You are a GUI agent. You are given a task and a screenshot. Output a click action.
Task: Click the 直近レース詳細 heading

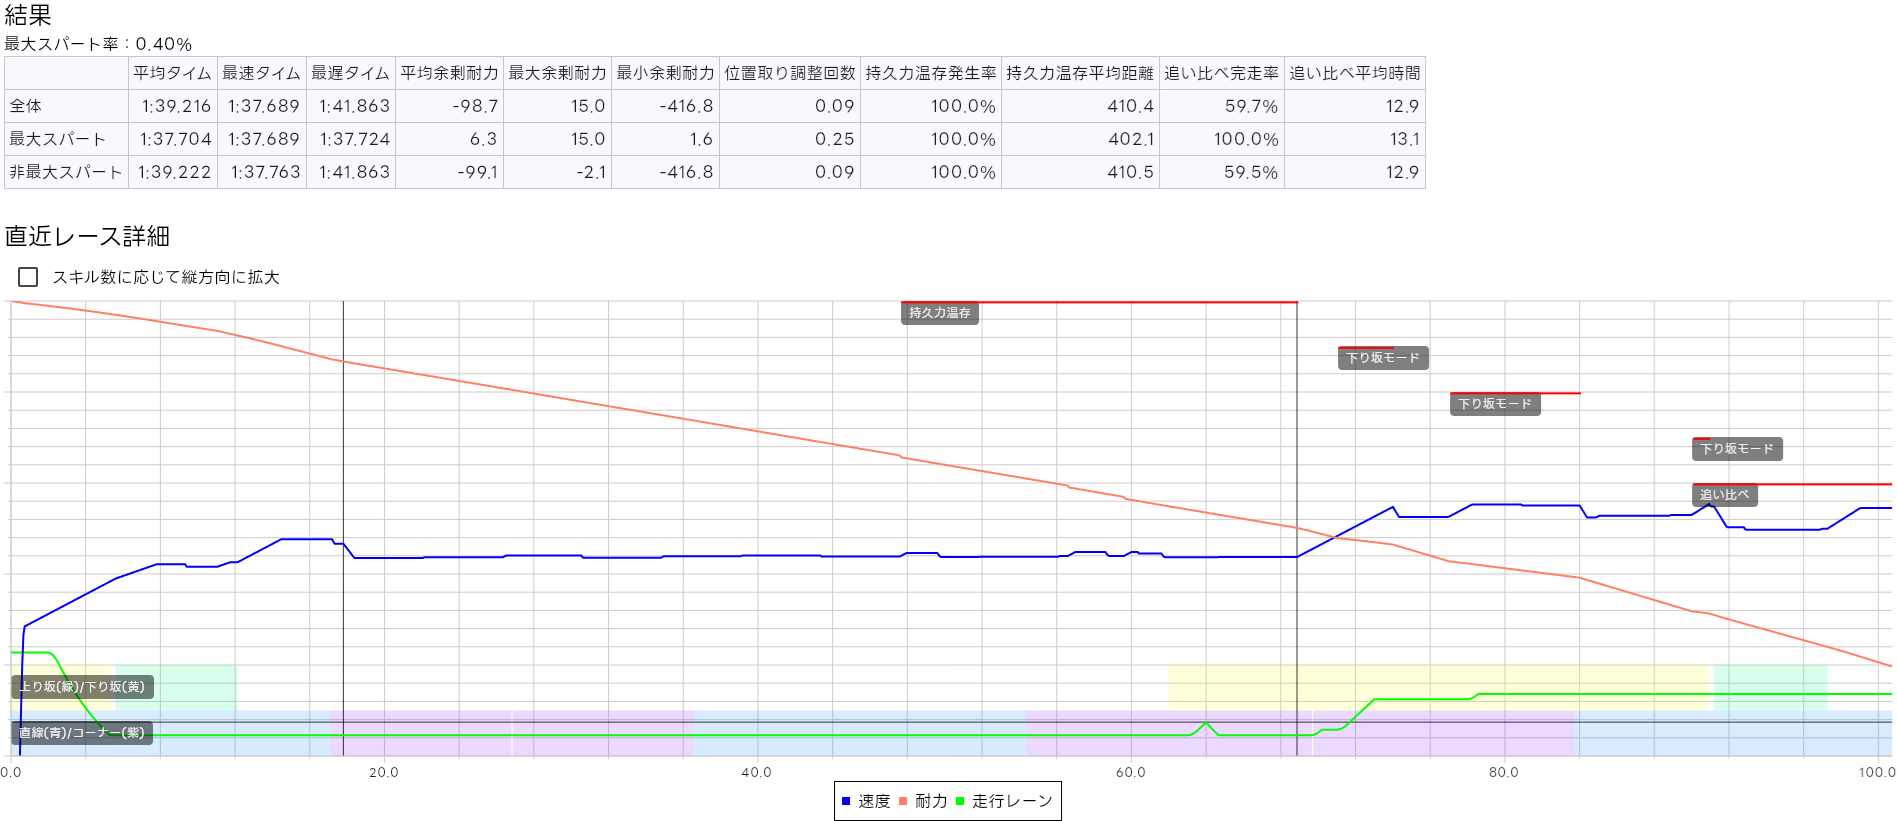[x=87, y=236]
